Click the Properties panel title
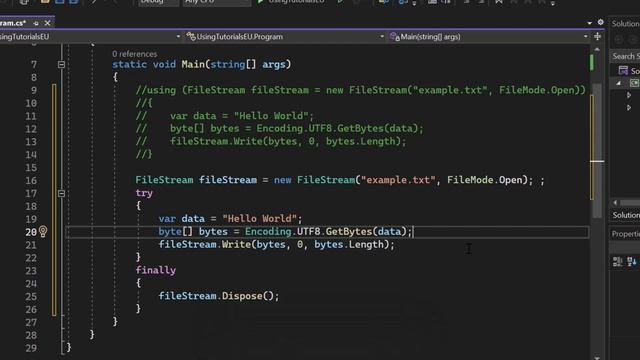Image resolution: width=640 pixels, height=360 pixels. 626,234
